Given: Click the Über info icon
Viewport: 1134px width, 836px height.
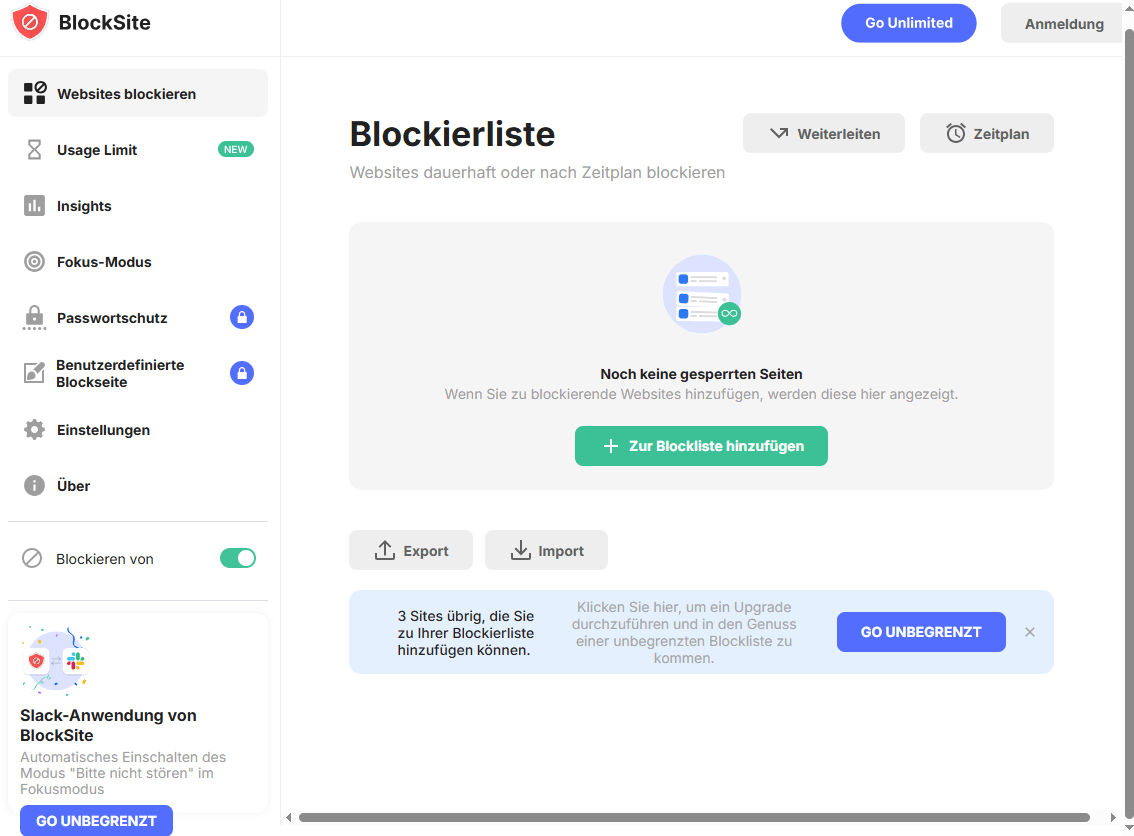Looking at the screenshot, I should 35,486.
